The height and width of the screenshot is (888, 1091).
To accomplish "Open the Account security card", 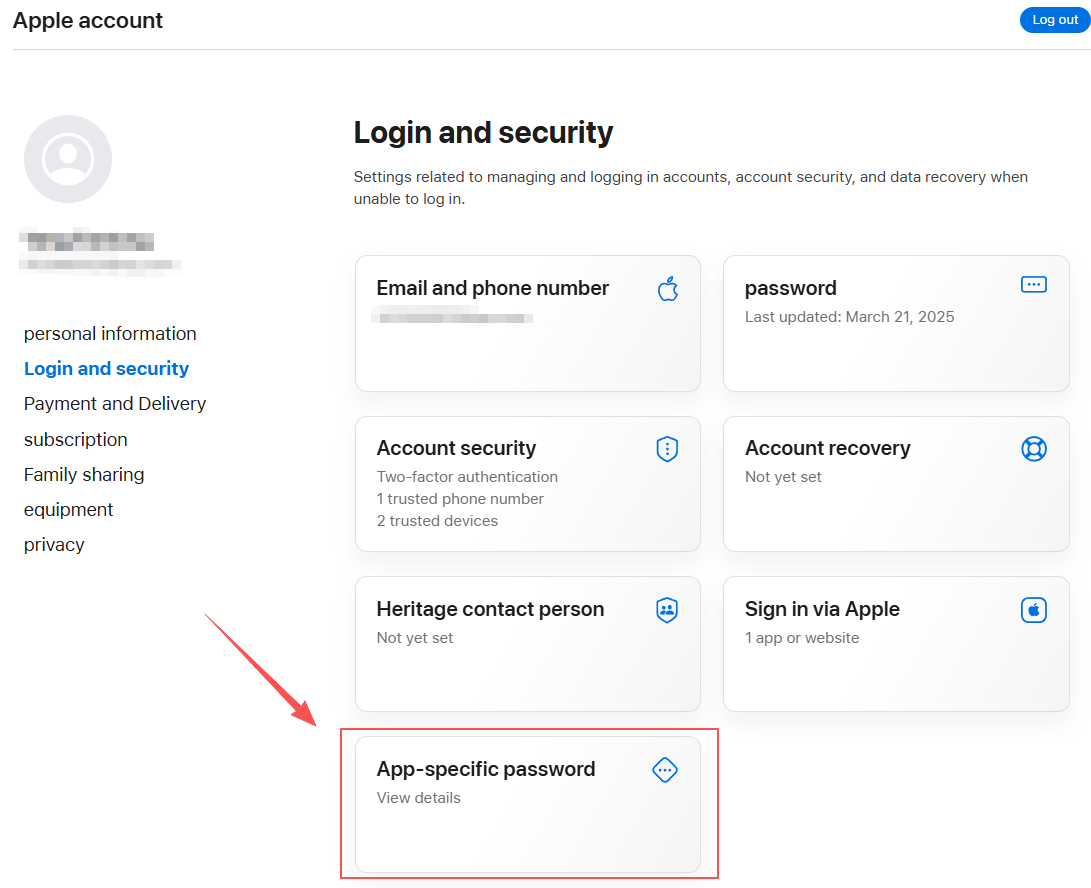I will pyautogui.click(x=527, y=484).
